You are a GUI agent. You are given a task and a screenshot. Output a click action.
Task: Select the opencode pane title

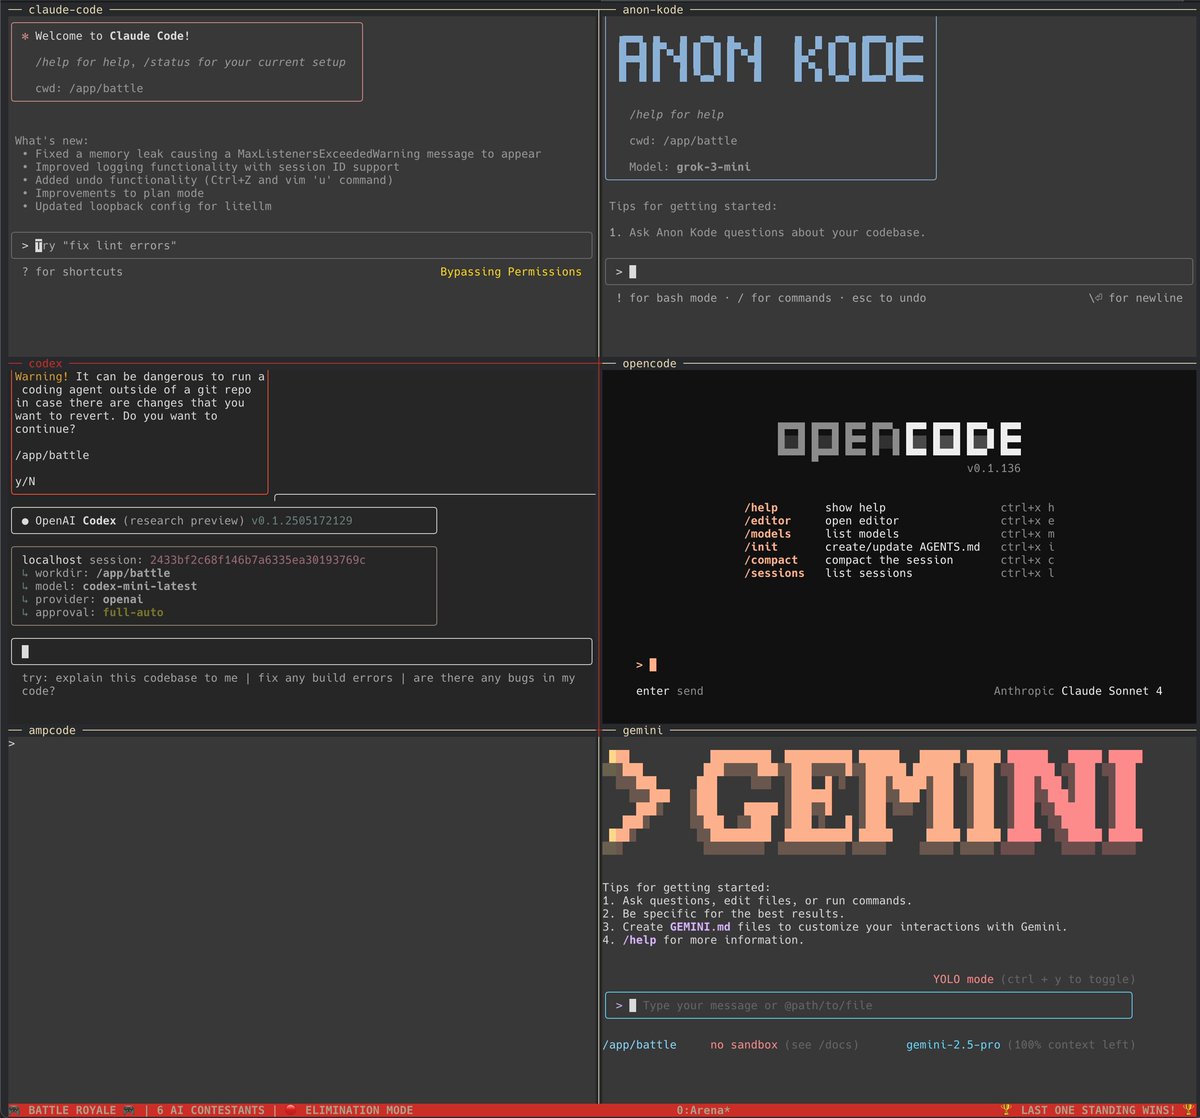point(650,363)
